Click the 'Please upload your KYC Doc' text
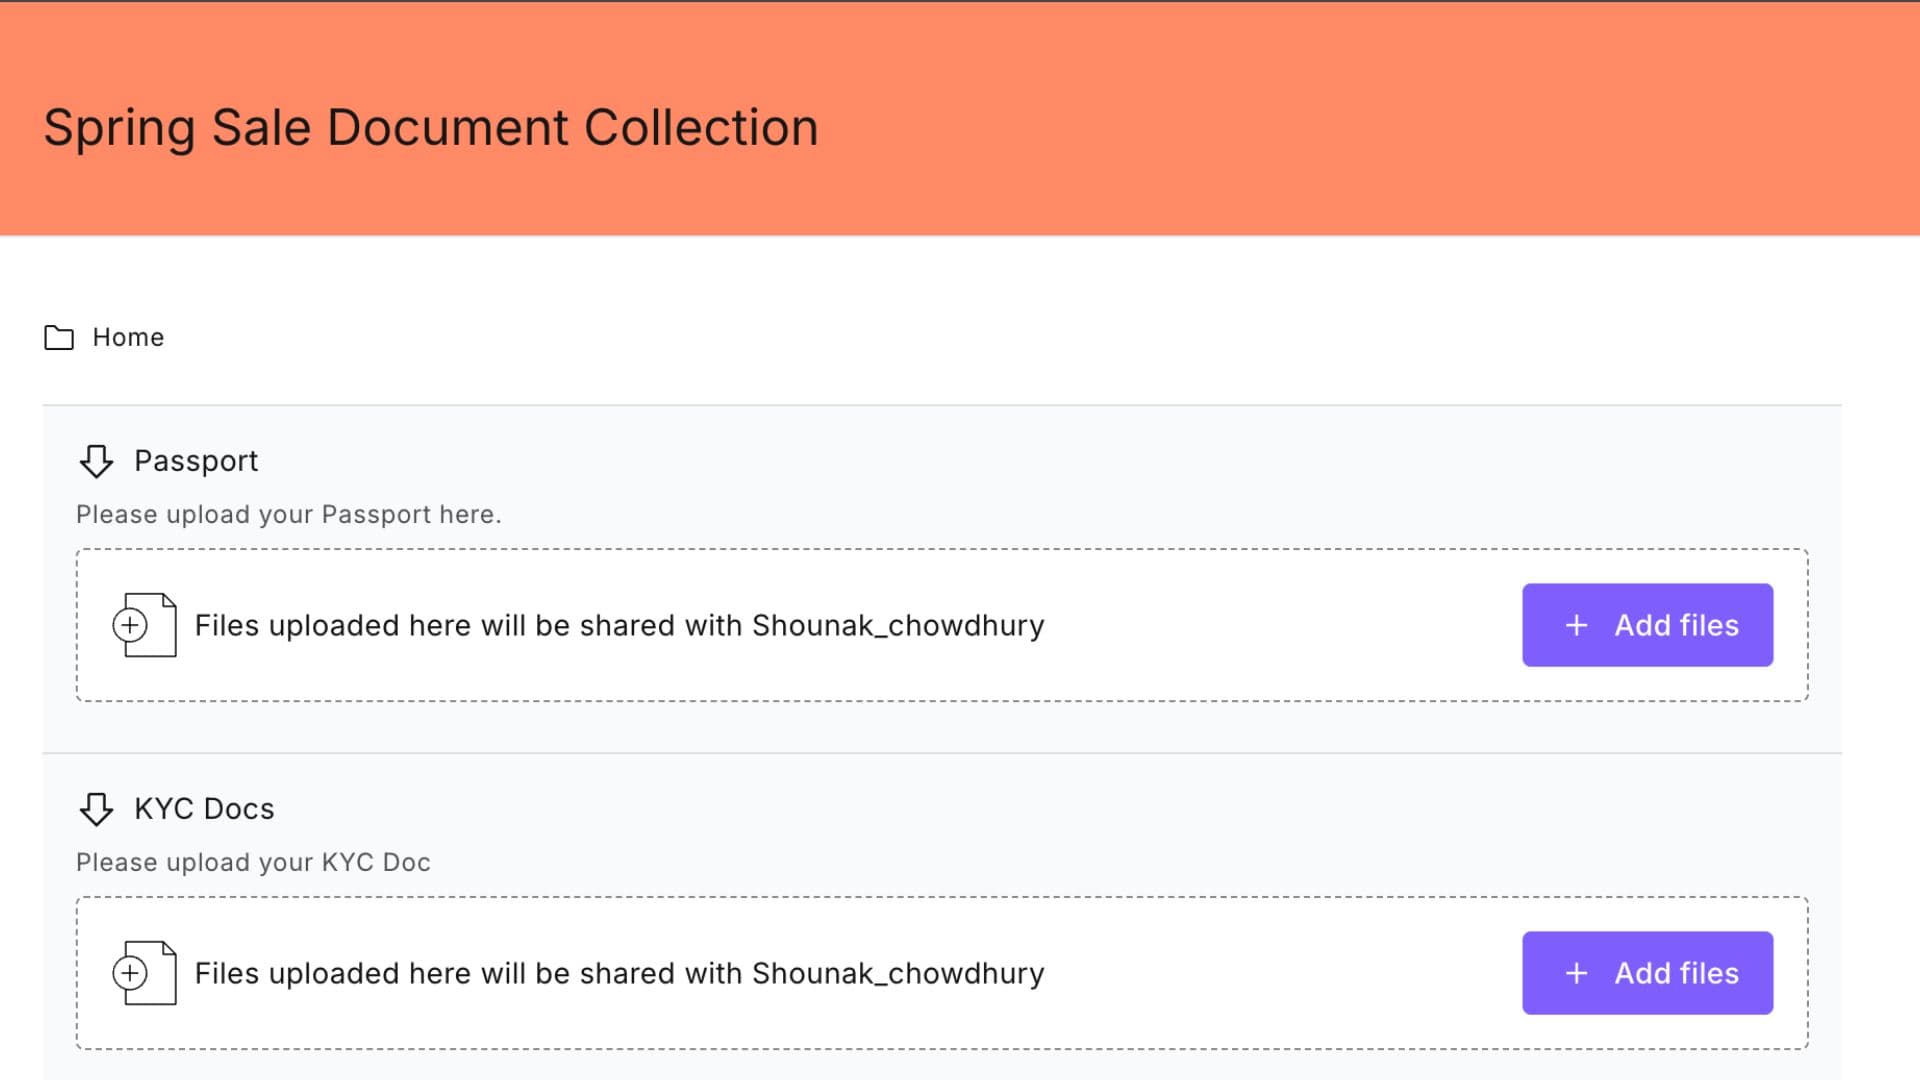 click(253, 863)
